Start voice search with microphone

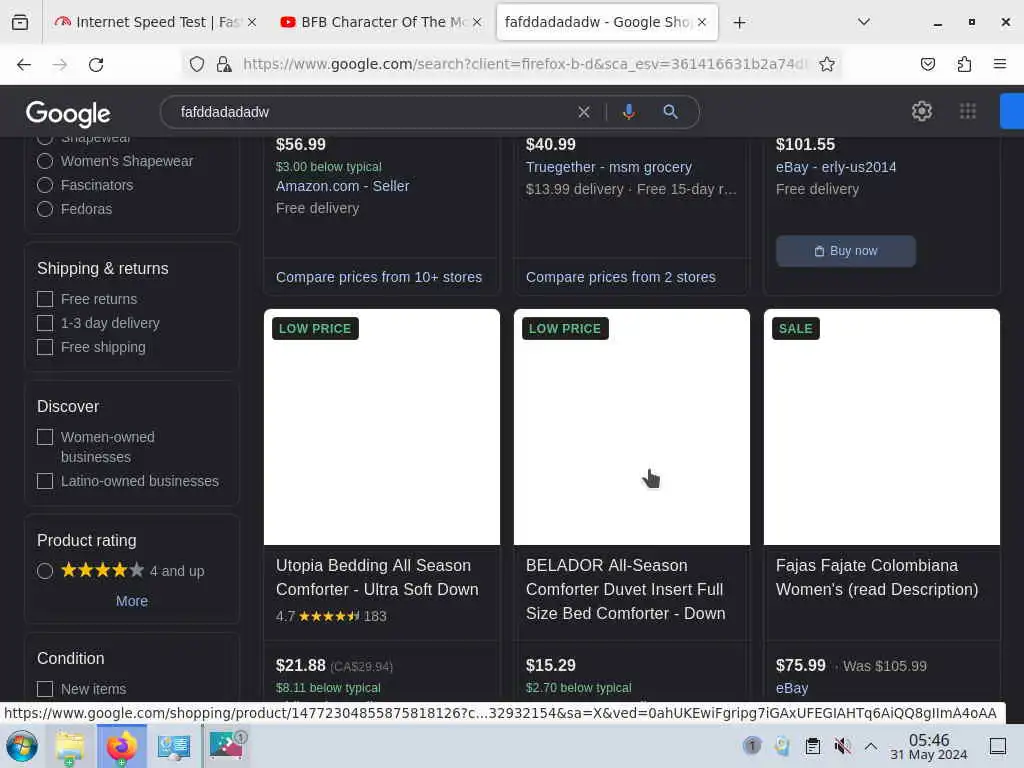[x=628, y=112]
